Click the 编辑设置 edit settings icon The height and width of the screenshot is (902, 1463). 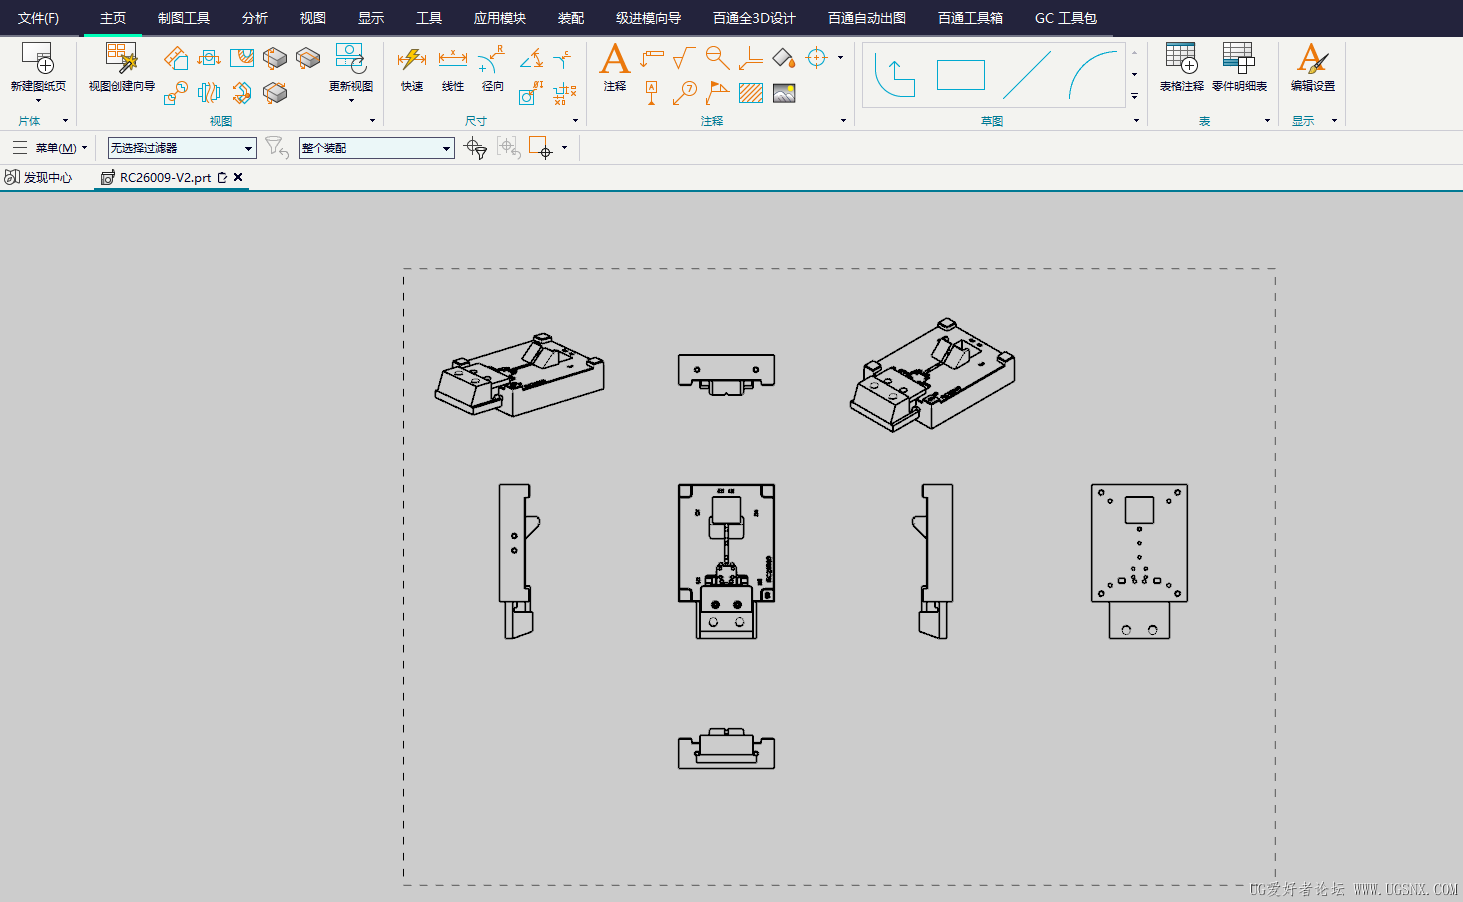coord(1312,59)
